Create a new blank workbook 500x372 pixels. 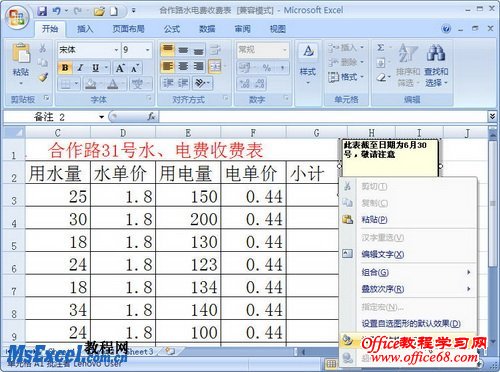coord(114,11)
